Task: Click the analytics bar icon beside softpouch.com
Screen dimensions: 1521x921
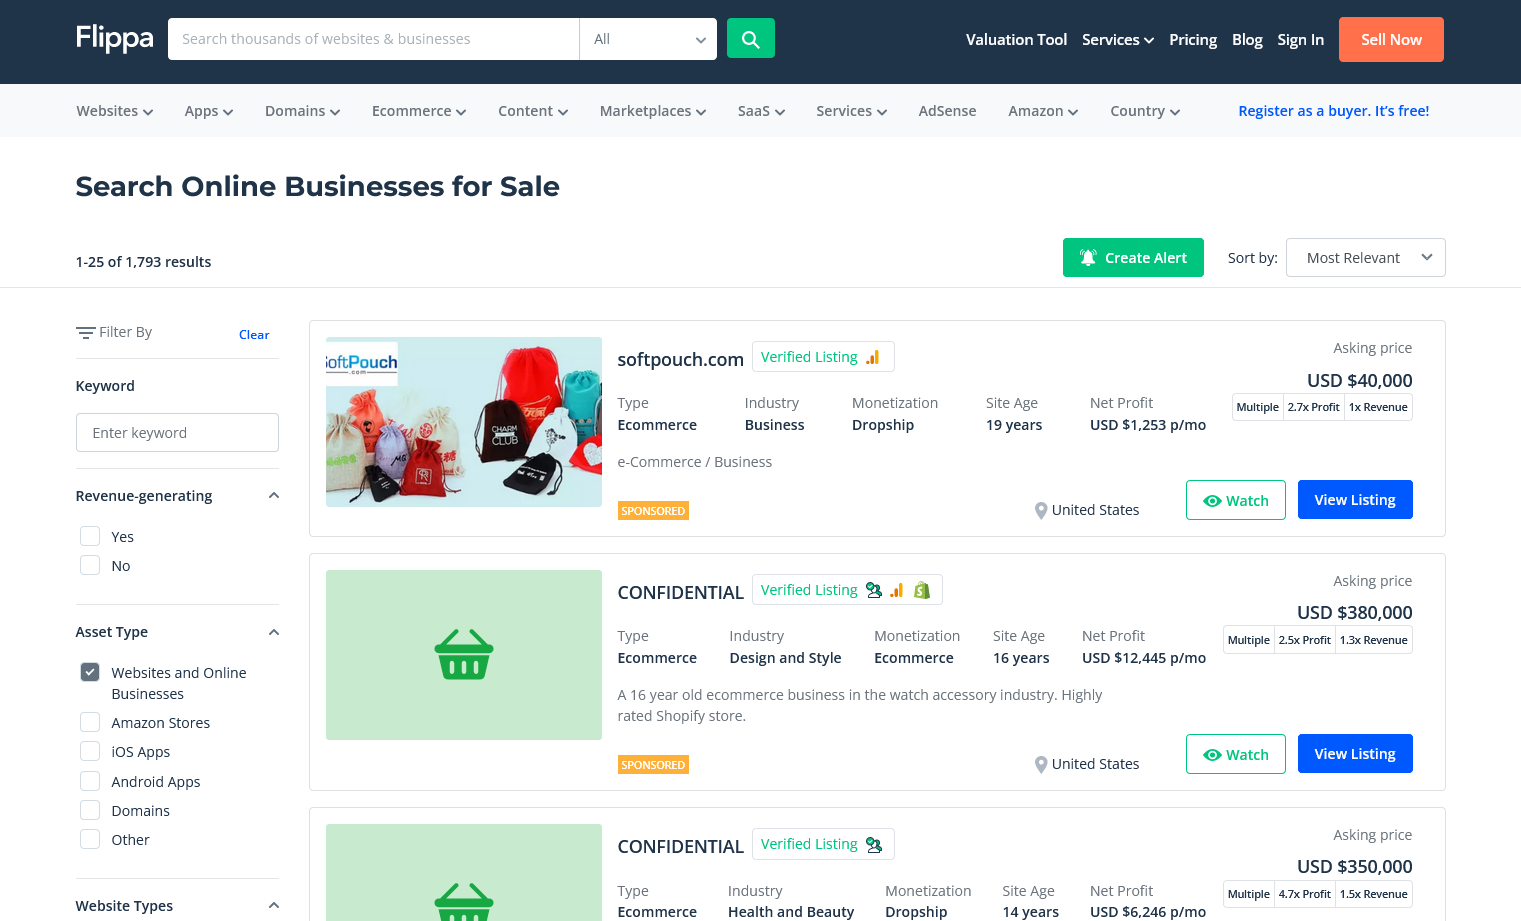Action: (873, 357)
